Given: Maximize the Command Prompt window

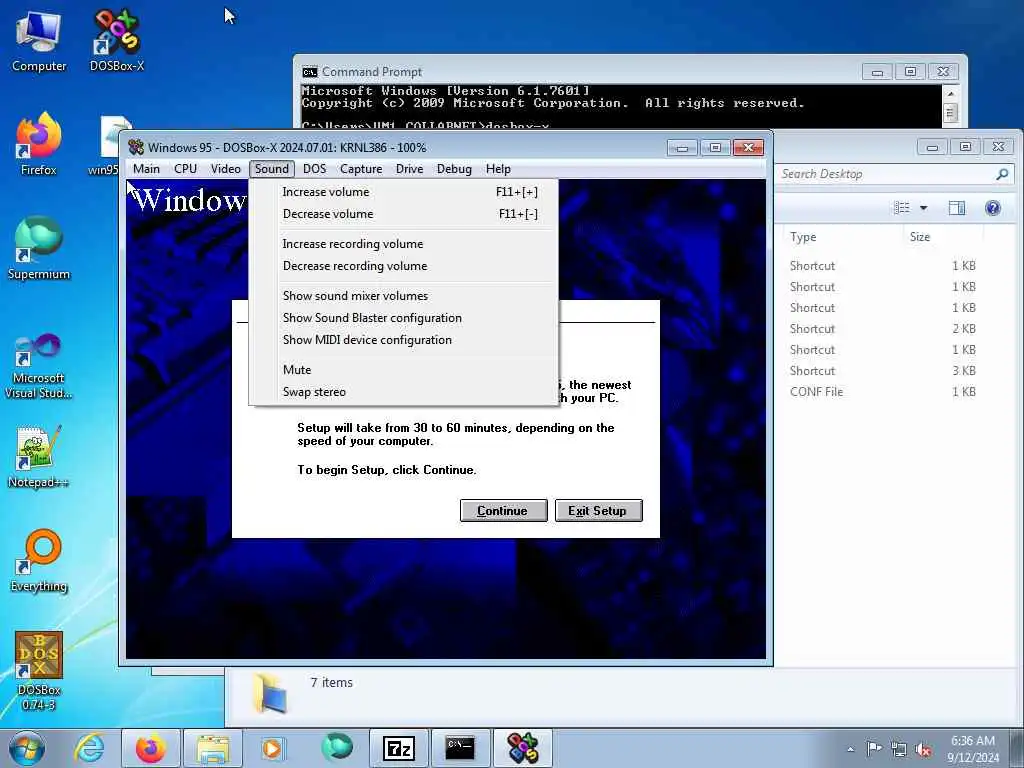Looking at the screenshot, I should (x=910, y=71).
